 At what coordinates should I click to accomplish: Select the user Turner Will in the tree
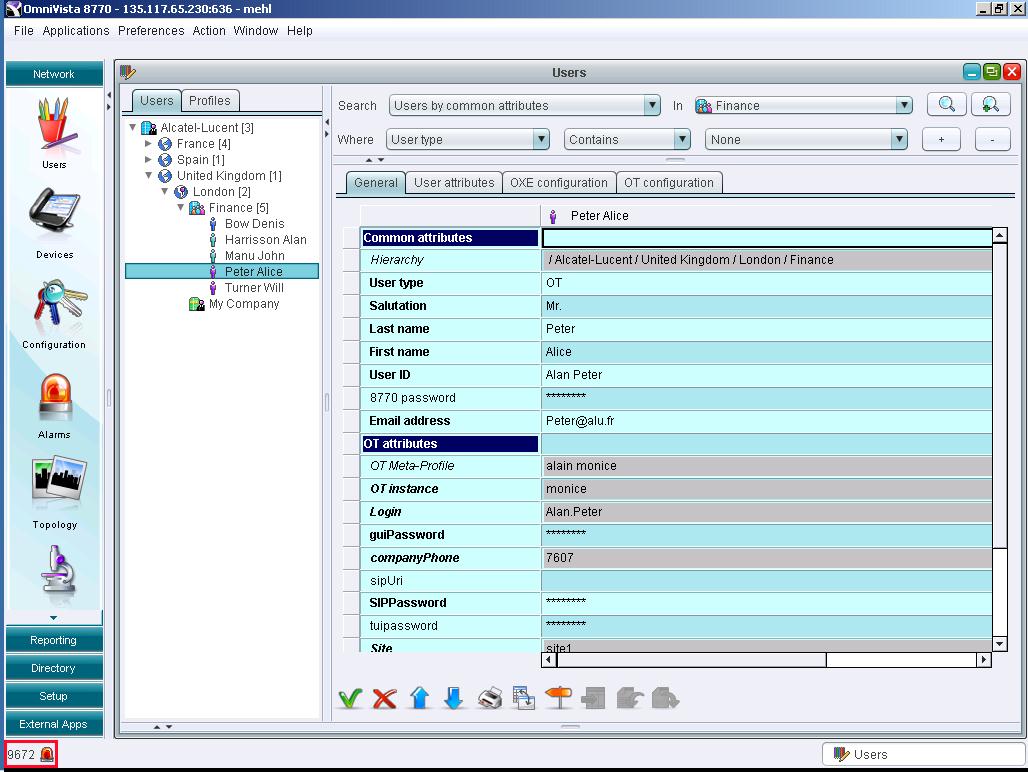pos(252,287)
